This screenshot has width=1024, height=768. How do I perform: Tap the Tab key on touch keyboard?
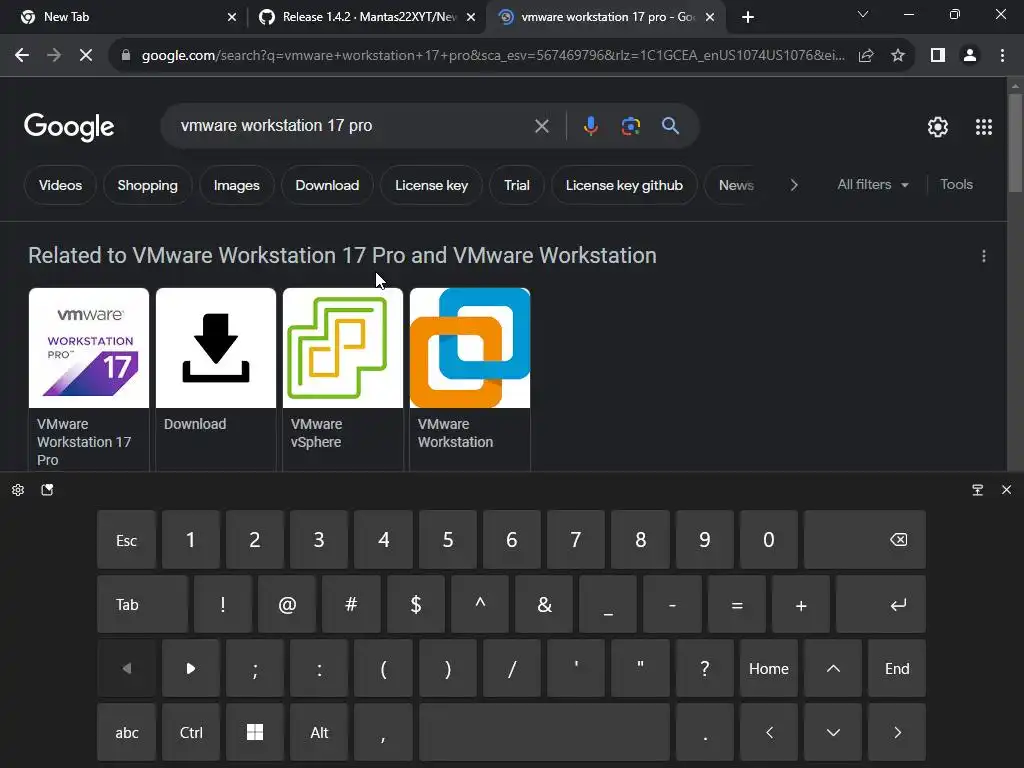tap(142, 605)
